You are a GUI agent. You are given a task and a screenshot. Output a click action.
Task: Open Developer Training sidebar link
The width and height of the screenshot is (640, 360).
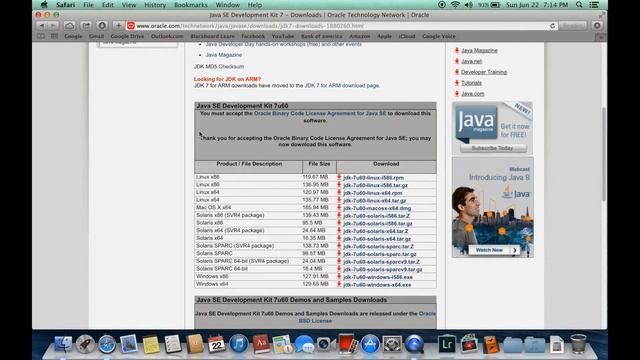pyautogui.click(x=484, y=72)
